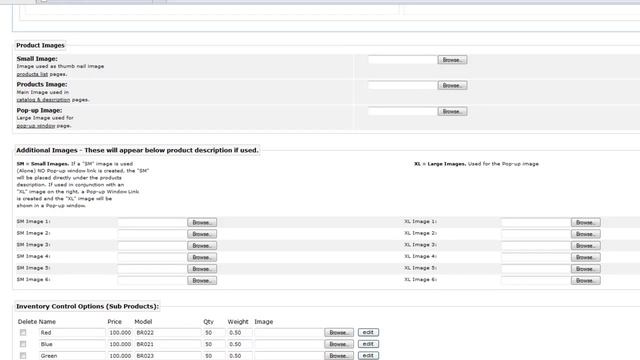The width and height of the screenshot is (640, 360).
Task: Click the Small Image file path field
Action: 402,60
